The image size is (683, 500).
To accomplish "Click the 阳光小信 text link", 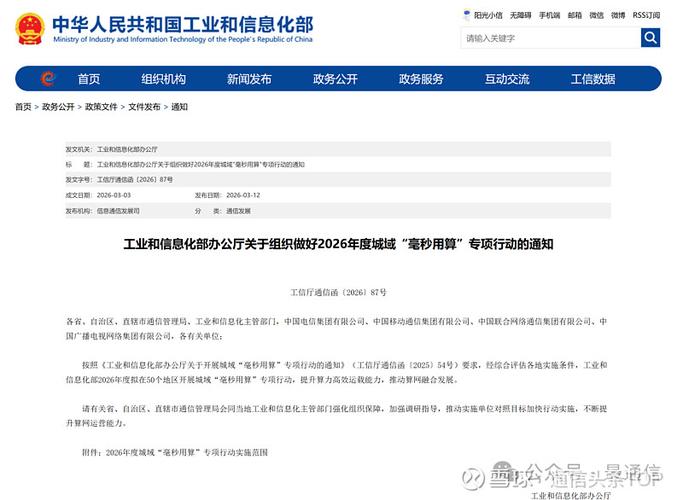I will (488, 15).
